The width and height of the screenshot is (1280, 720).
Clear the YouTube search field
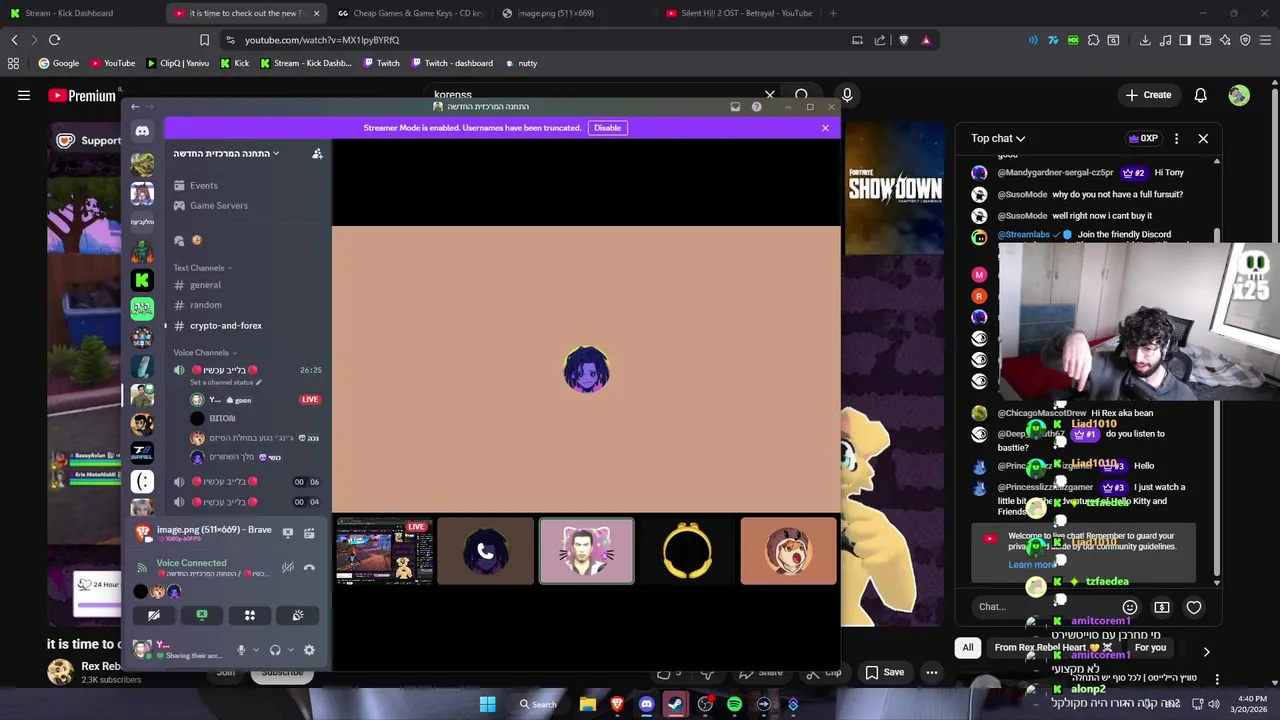click(x=770, y=95)
